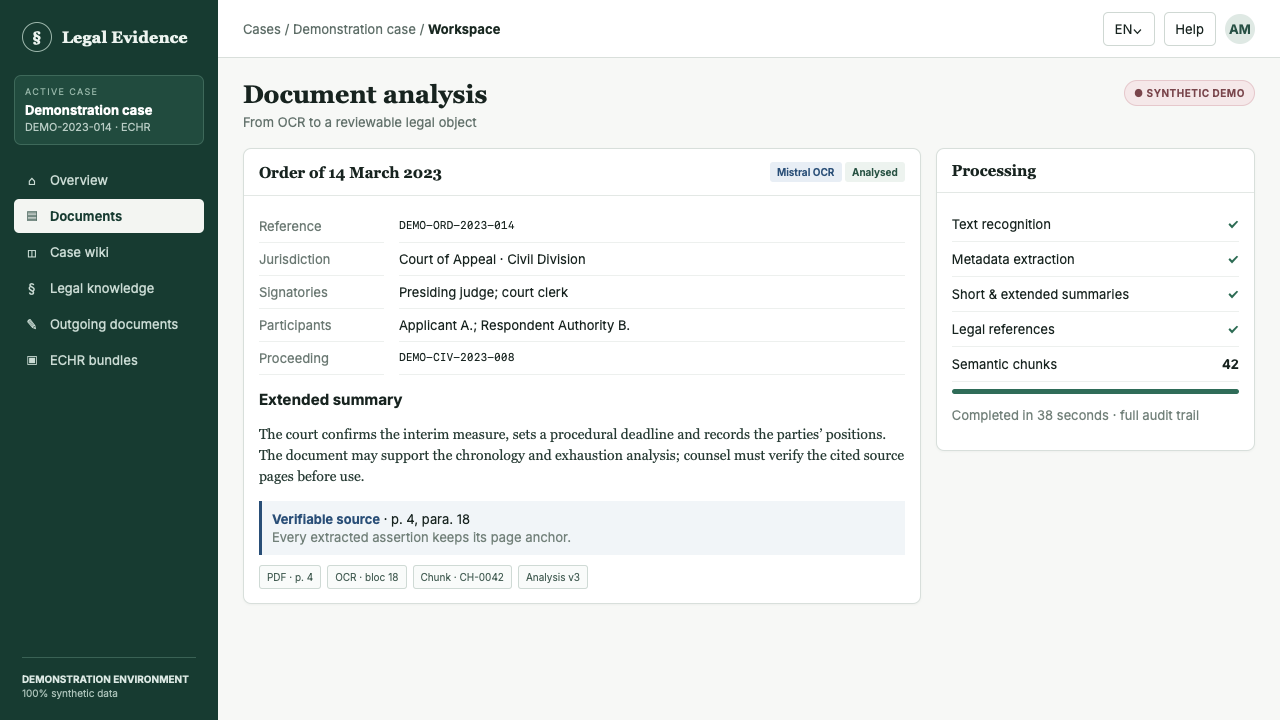Click the Help button

1190,29
